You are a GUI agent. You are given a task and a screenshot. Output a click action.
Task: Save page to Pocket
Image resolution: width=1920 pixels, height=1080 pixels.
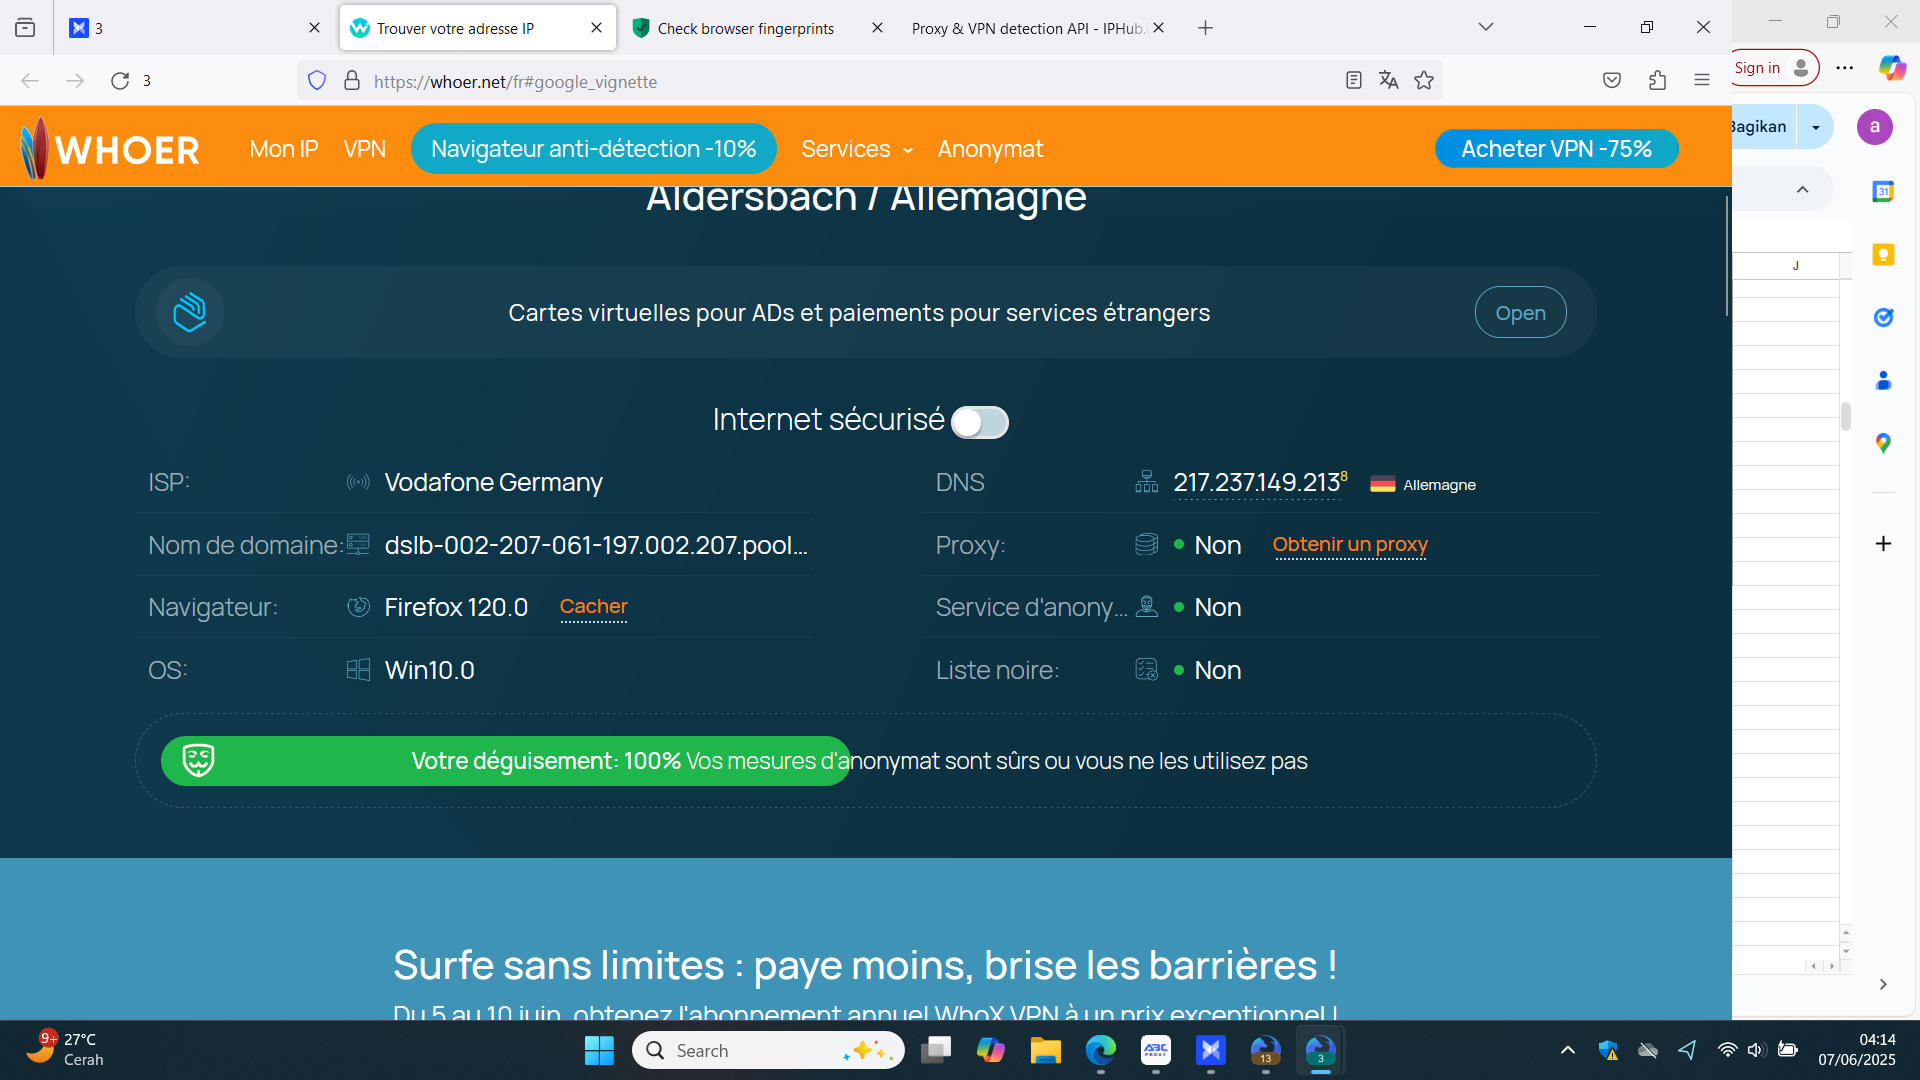pyautogui.click(x=1612, y=81)
